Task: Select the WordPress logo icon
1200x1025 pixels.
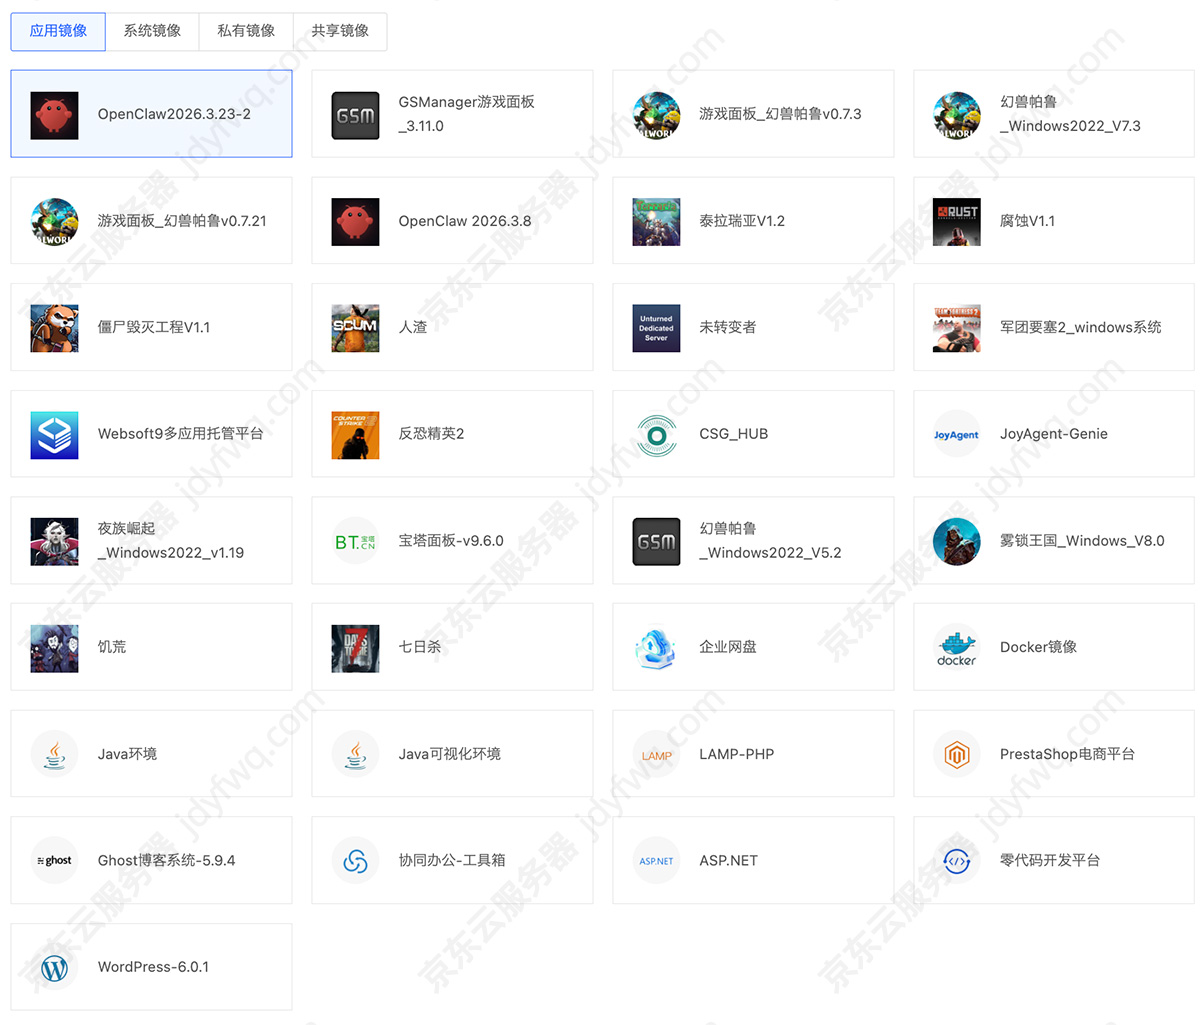Action: [x=54, y=967]
